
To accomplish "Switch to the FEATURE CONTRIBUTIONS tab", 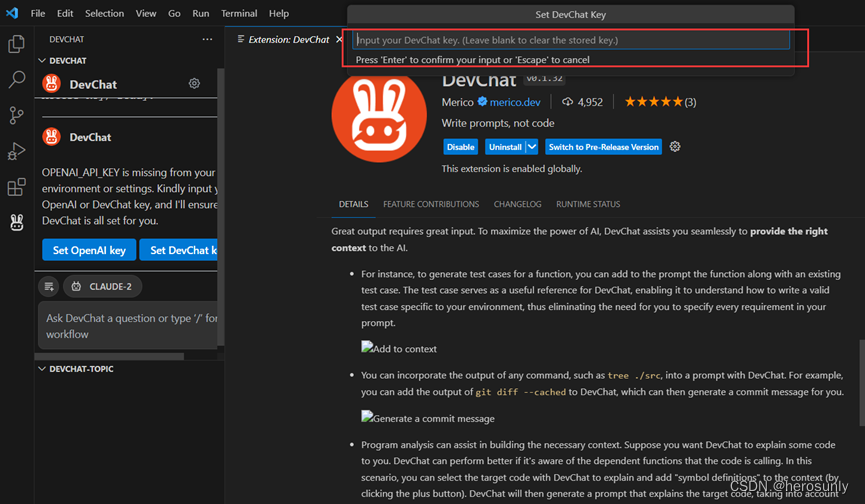I will (431, 204).
